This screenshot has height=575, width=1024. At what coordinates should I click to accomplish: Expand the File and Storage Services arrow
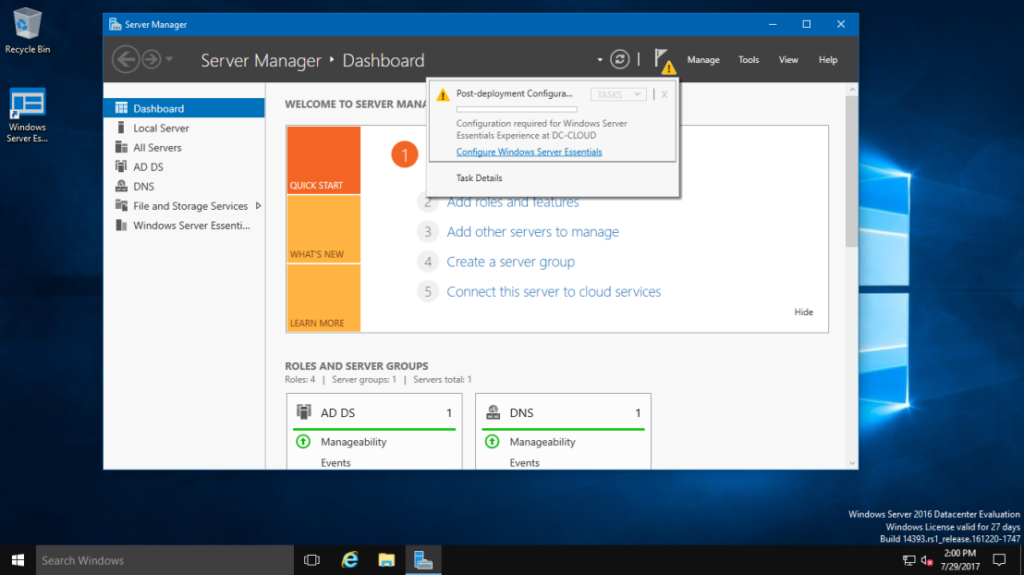point(259,206)
